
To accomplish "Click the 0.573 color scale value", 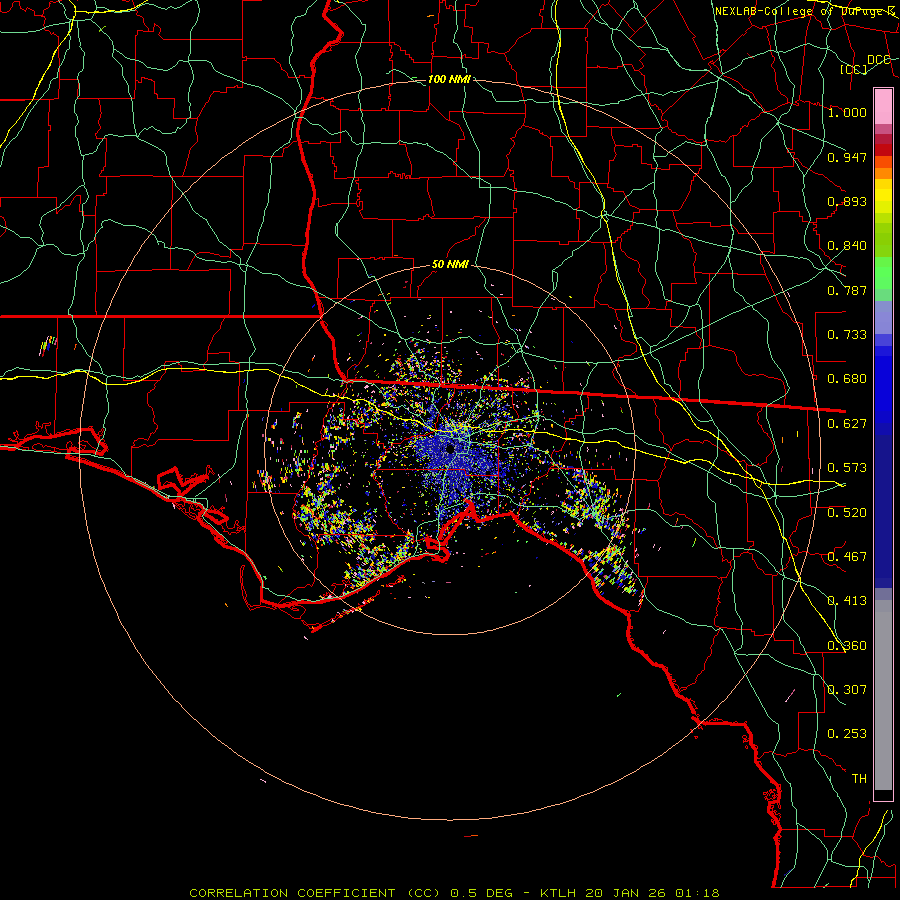I will pyautogui.click(x=847, y=468).
